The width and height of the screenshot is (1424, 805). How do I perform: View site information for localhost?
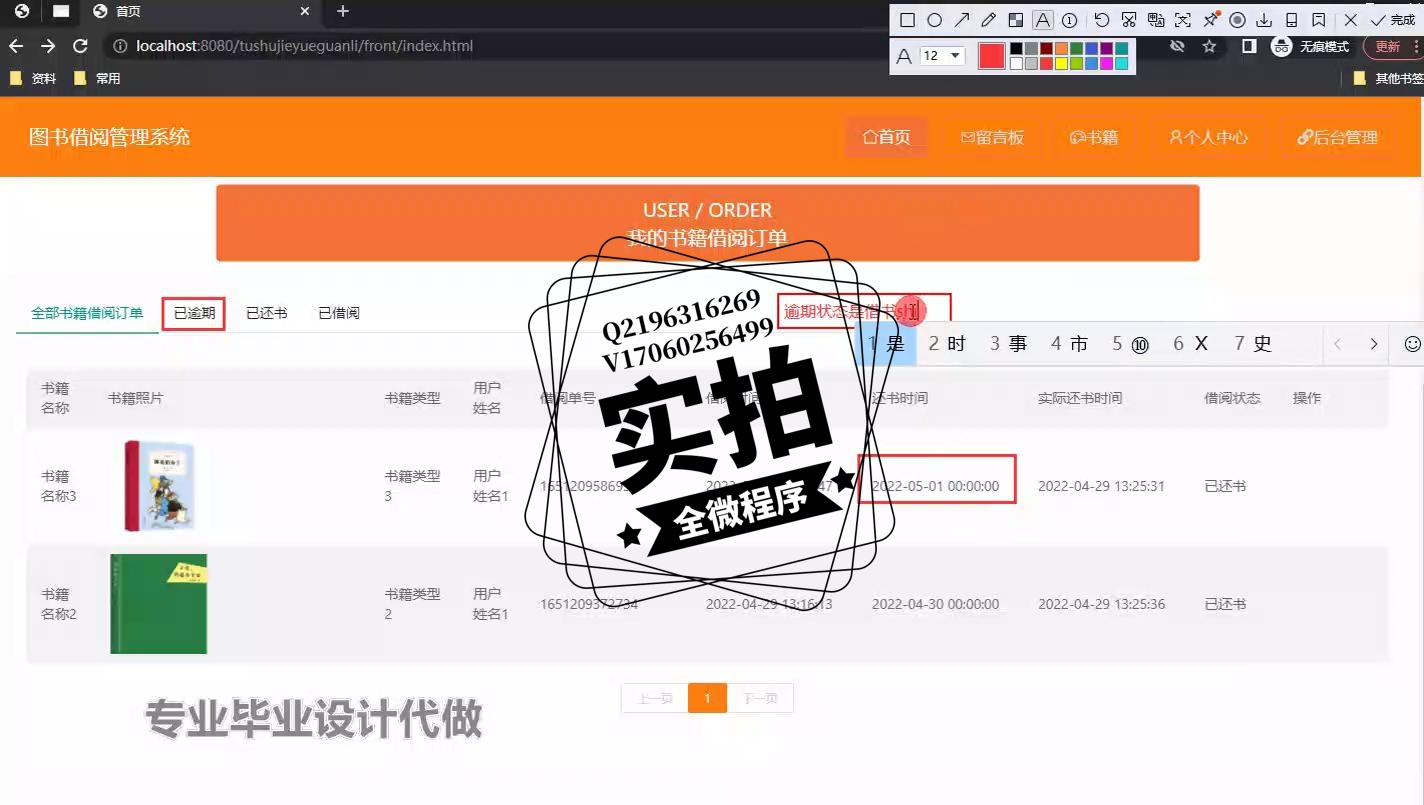tap(120, 46)
